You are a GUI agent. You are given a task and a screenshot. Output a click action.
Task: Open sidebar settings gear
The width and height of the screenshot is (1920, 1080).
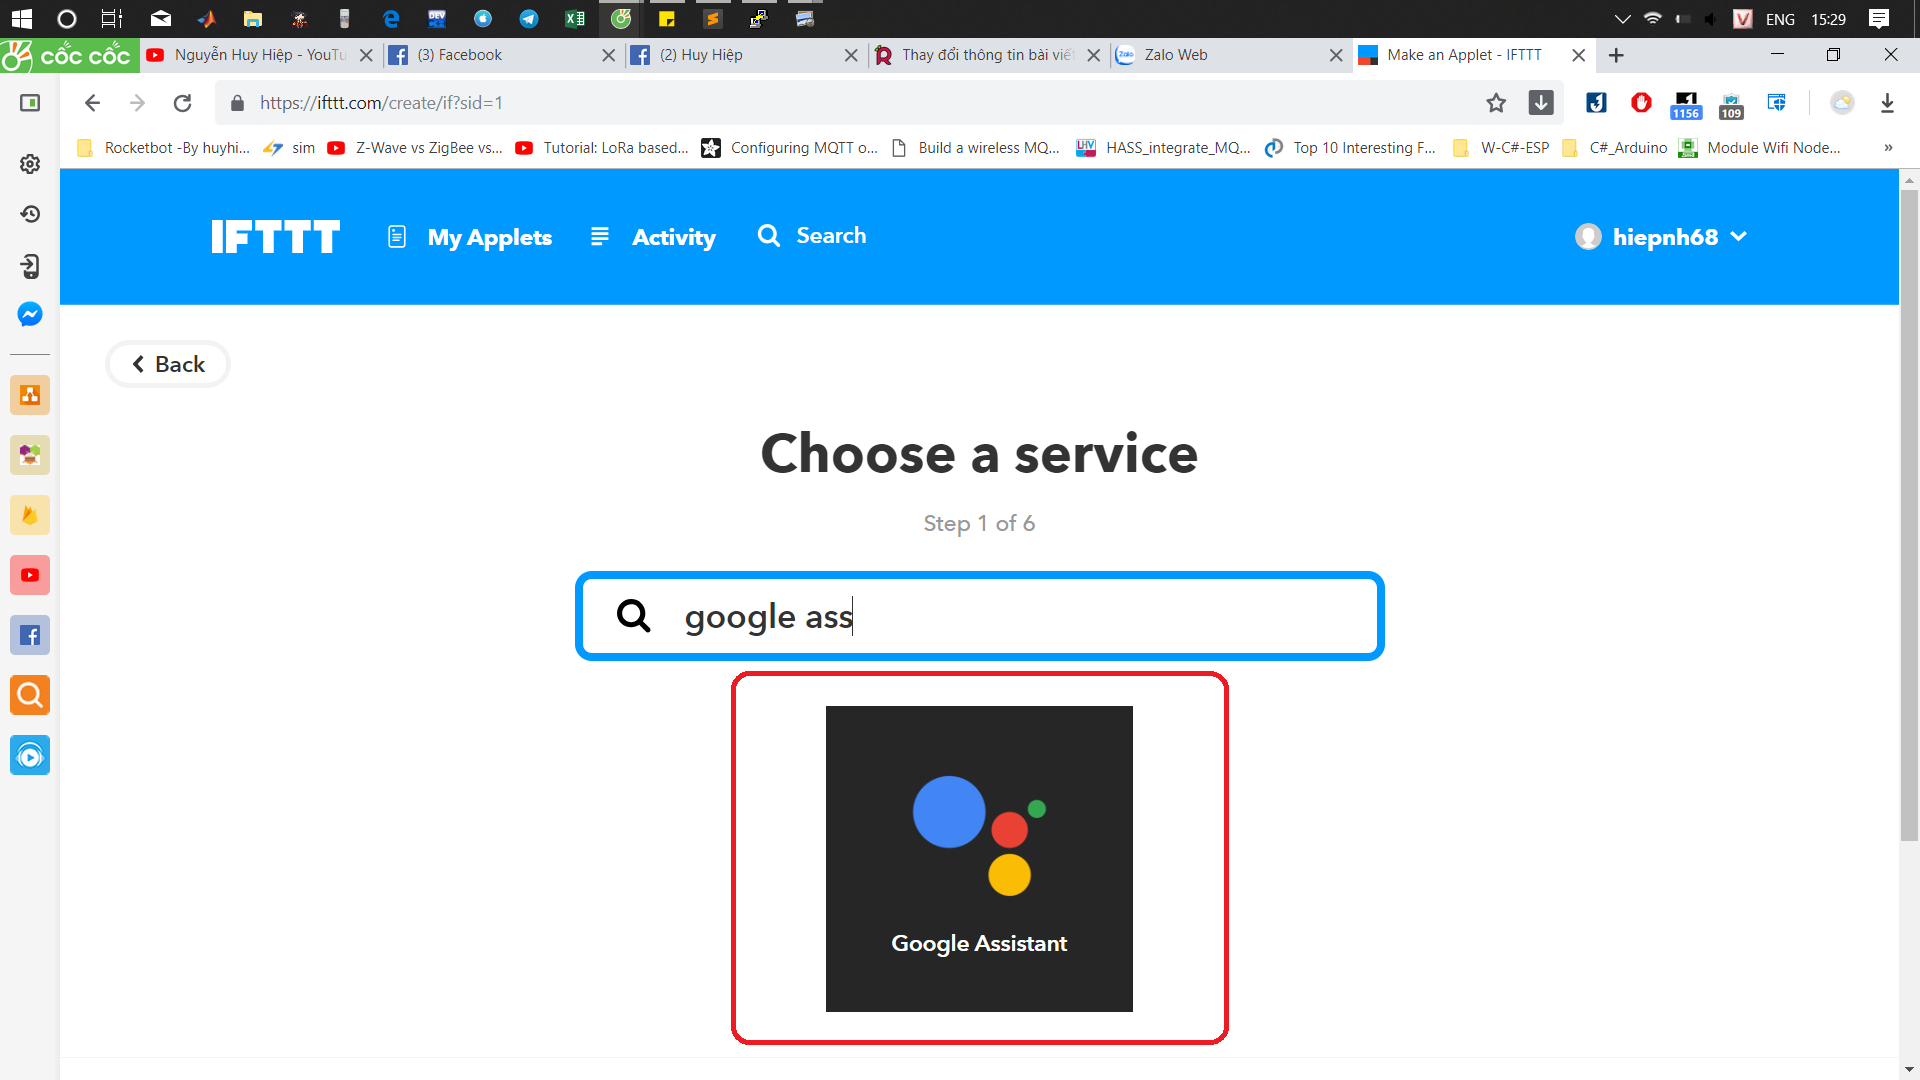click(x=30, y=164)
